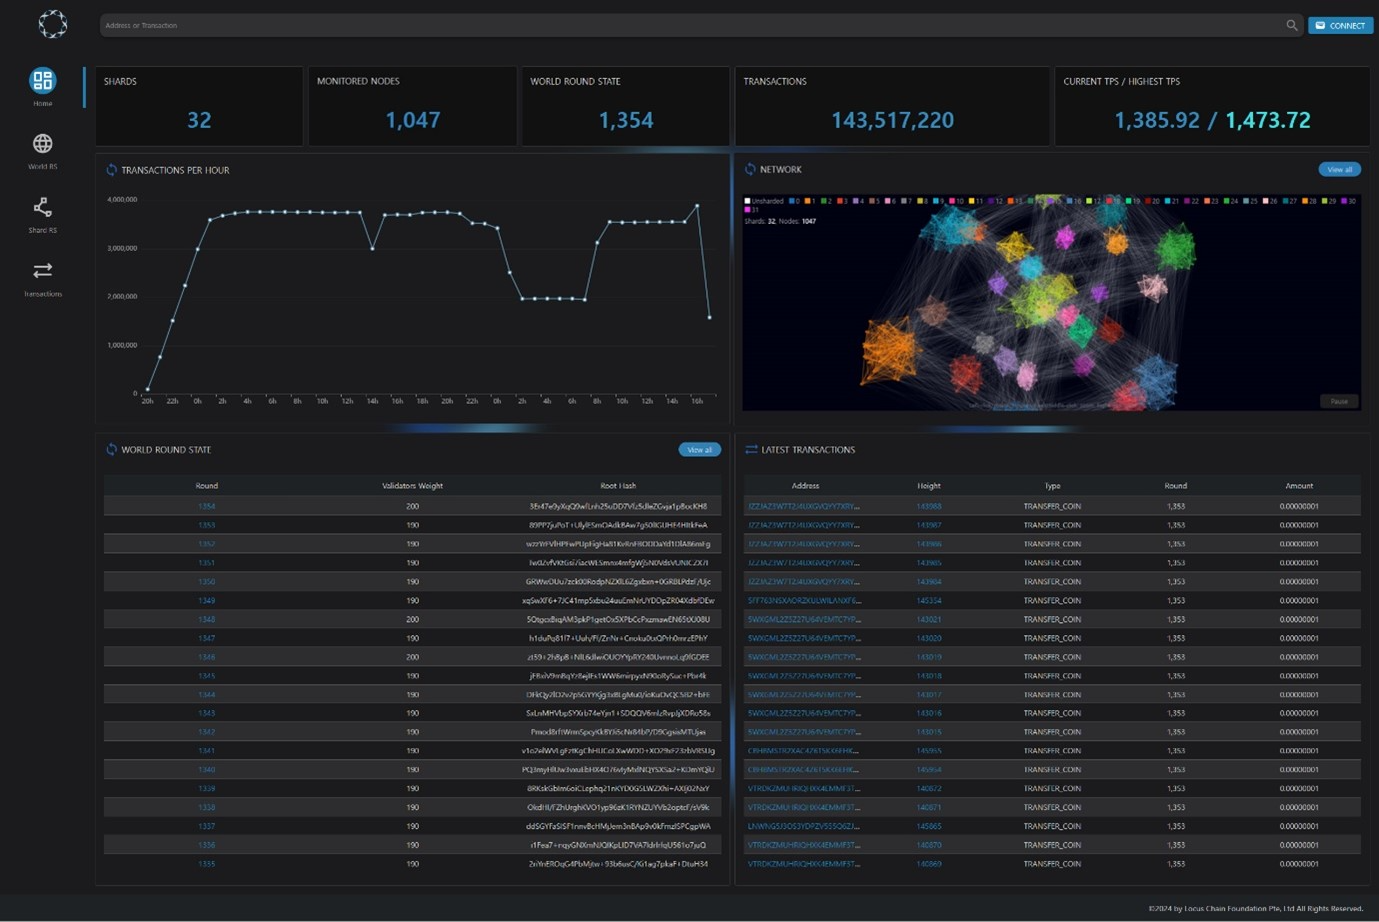Click the search magnifier icon
Screen dimensions: 1379x922
1291,25
